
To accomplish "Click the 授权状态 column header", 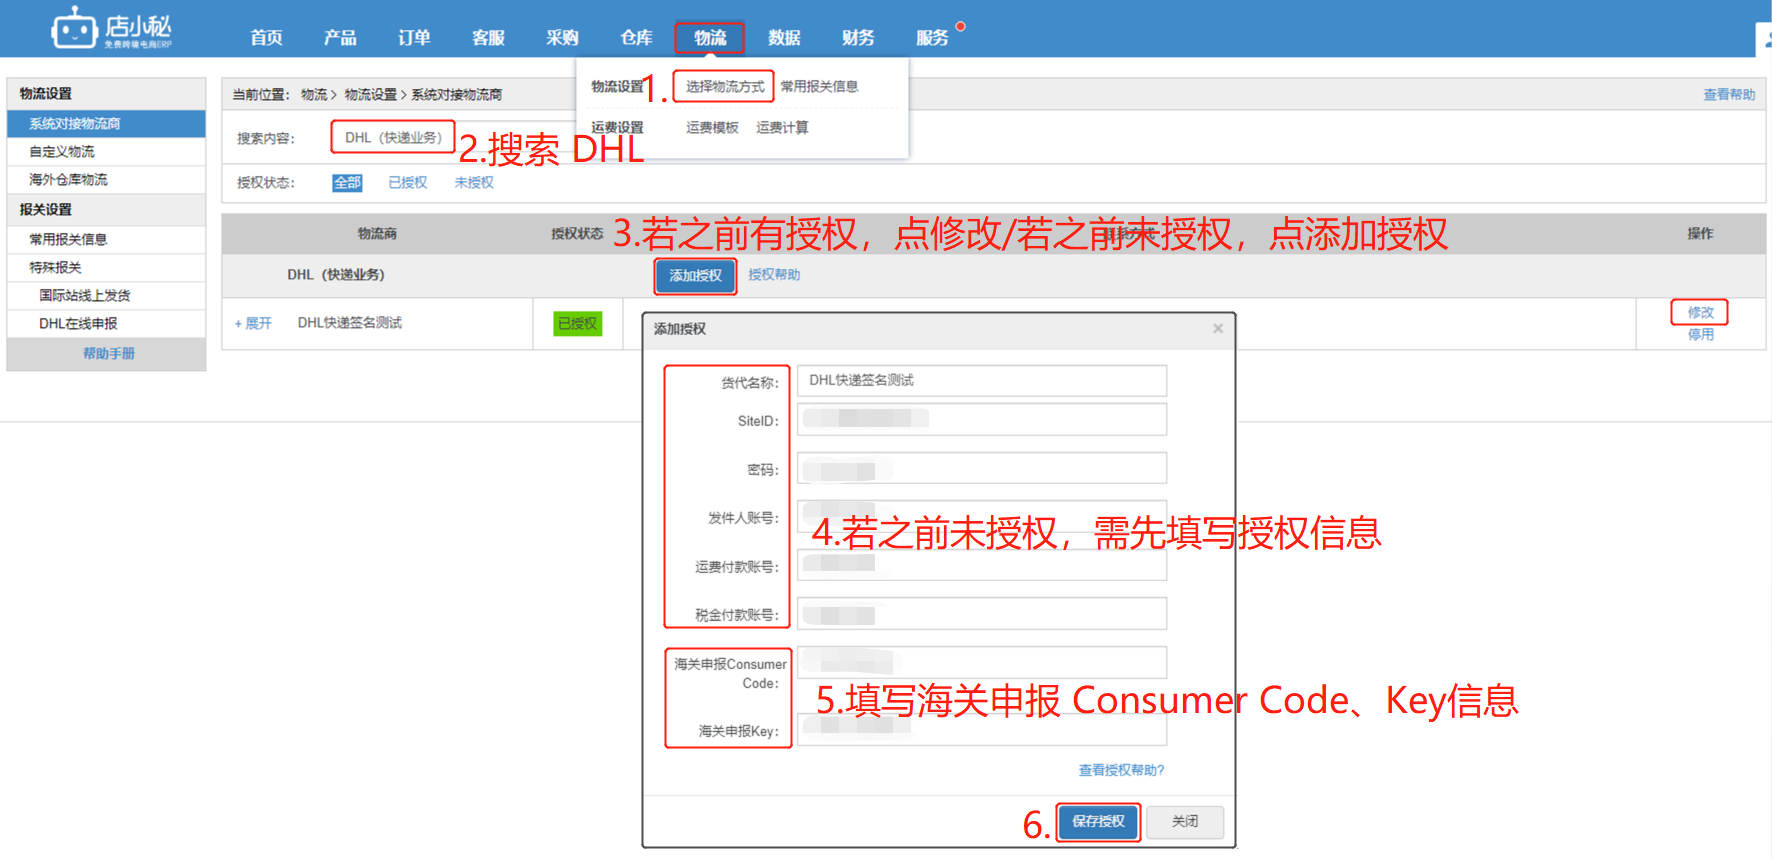I will point(577,233).
